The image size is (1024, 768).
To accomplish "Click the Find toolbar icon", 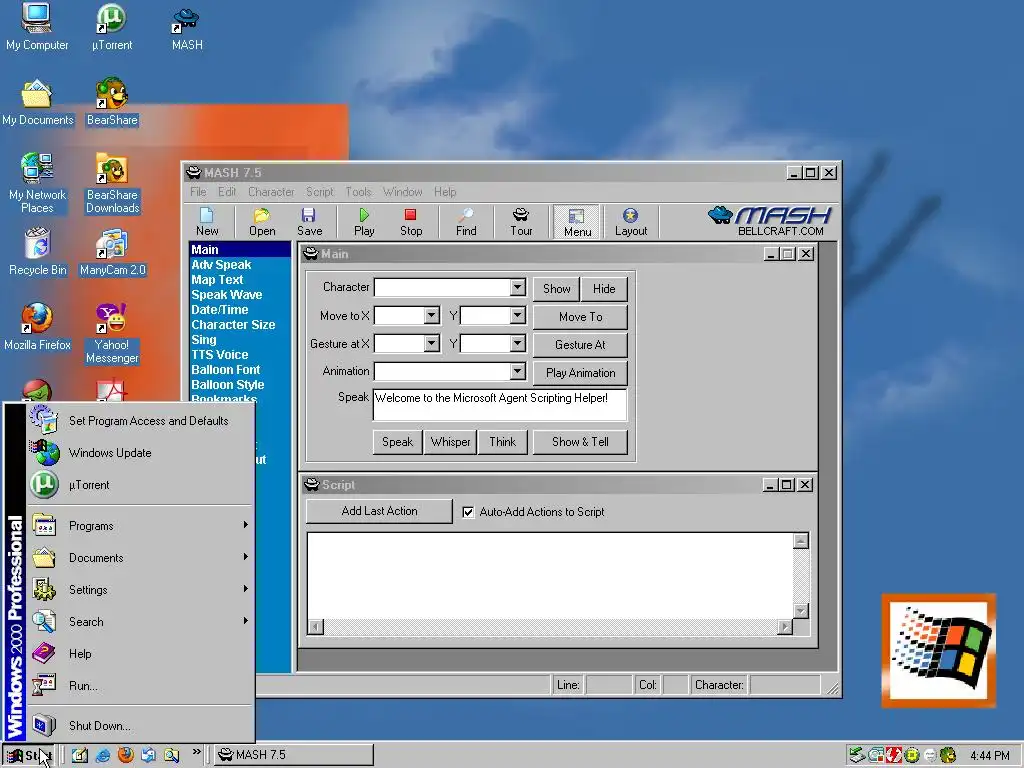I will (466, 222).
